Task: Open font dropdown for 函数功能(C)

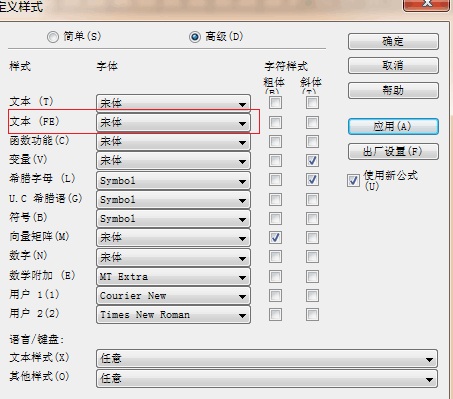Action: click(x=173, y=142)
